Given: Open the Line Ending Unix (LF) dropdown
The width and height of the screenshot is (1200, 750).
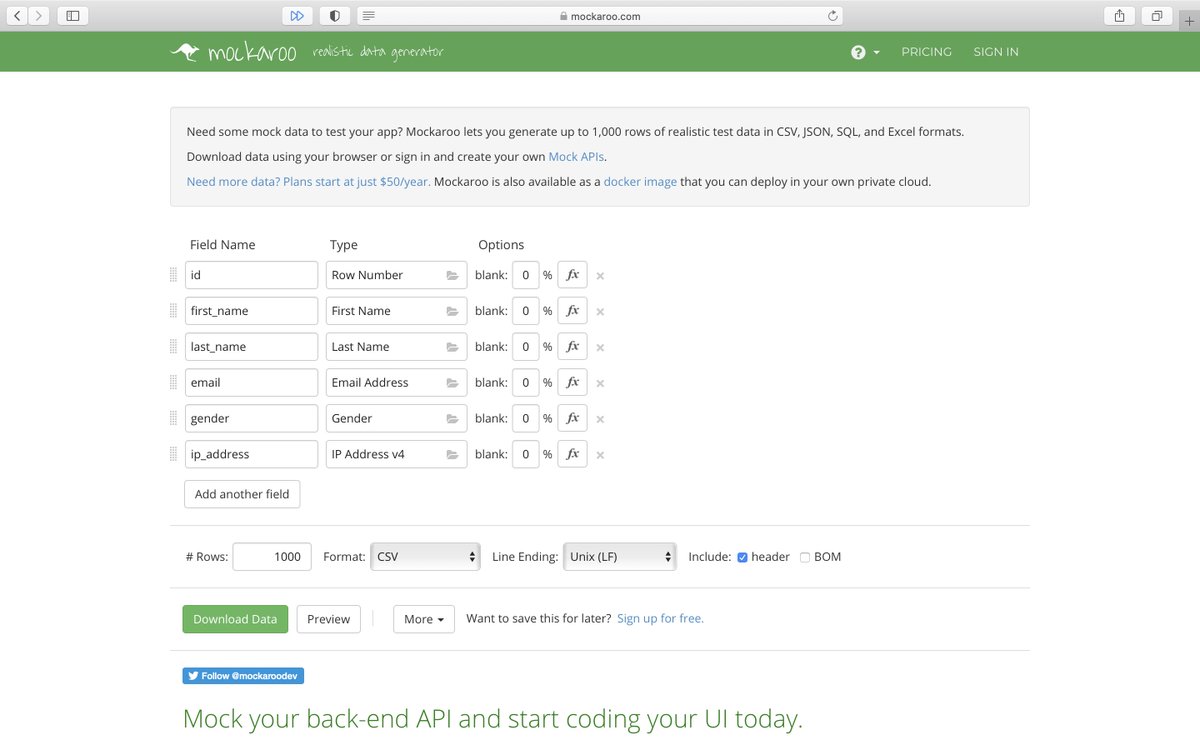Looking at the screenshot, I should (620, 557).
